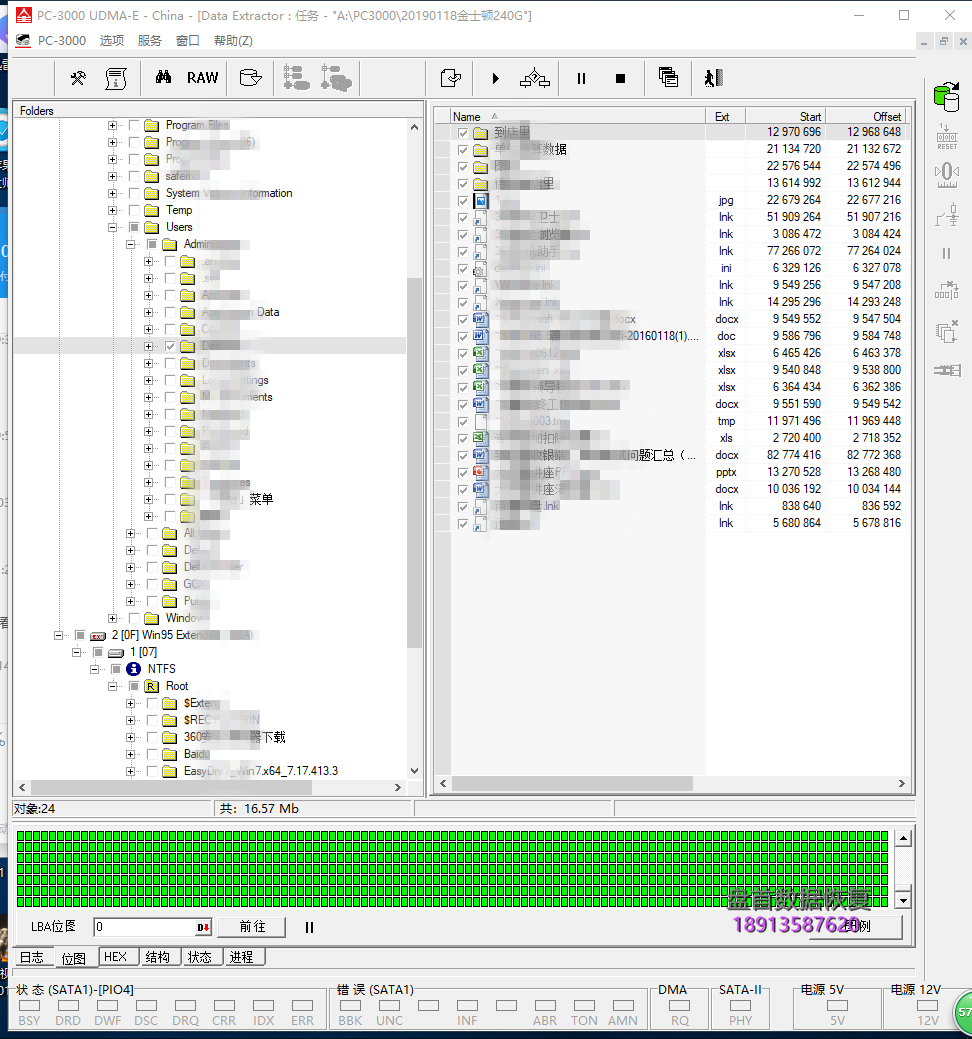Click the 前往 button
This screenshot has height=1039, width=972.
pos(252,927)
